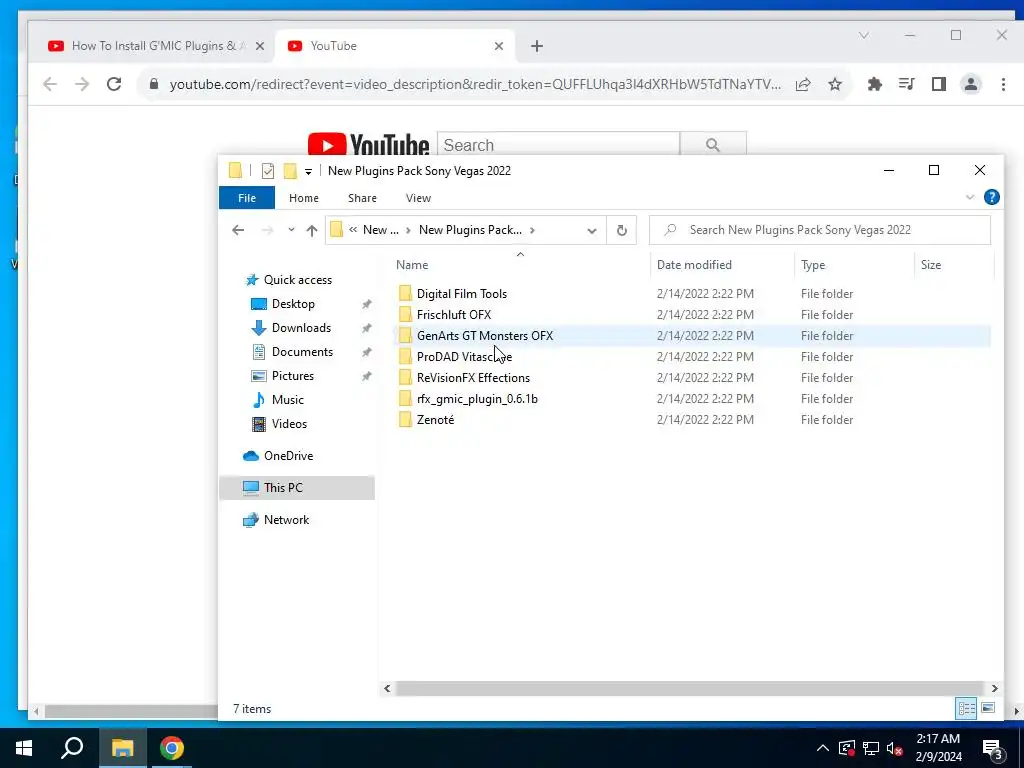Viewport: 1024px width, 768px height.
Task: Open the Share ribbon tab
Action: (362, 198)
